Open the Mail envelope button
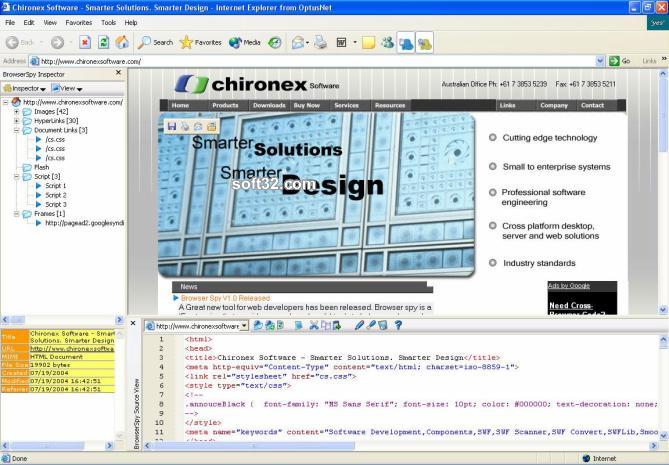This screenshot has height=465, width=669. click(298, 42)
